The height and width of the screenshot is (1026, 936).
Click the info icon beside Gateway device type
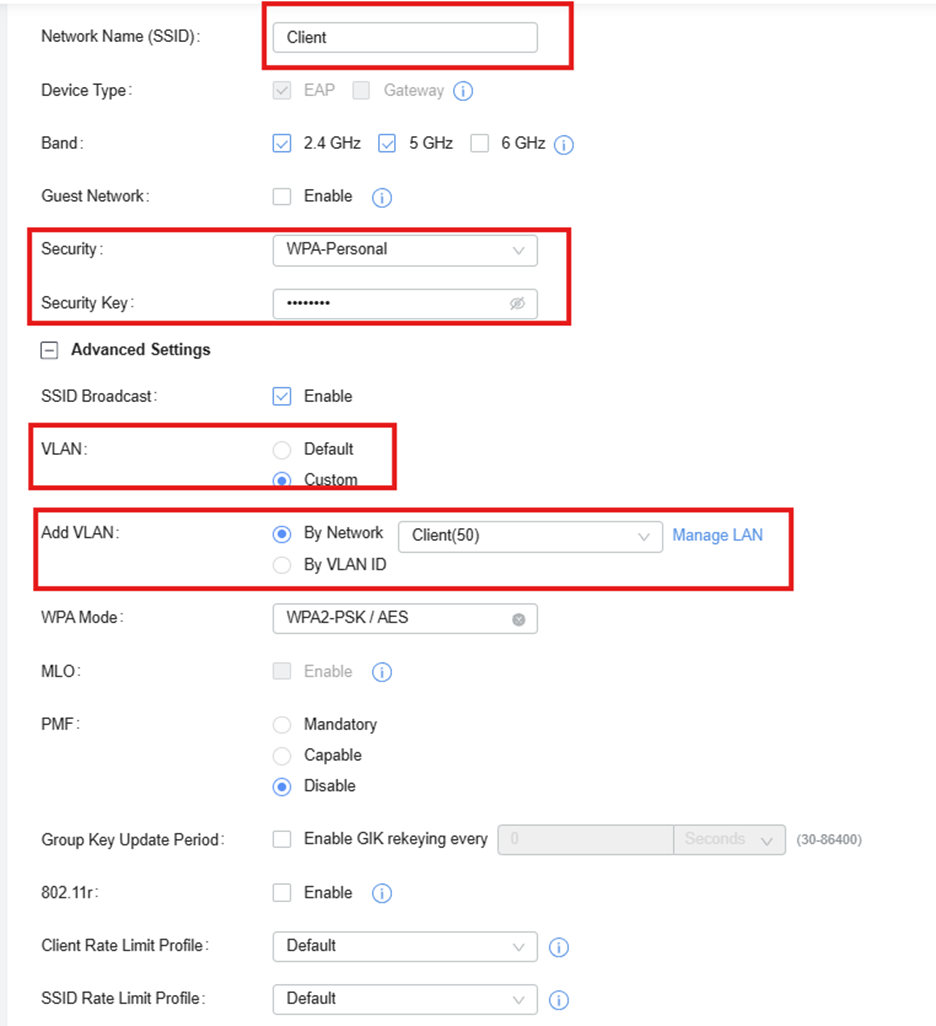(463, 91)
